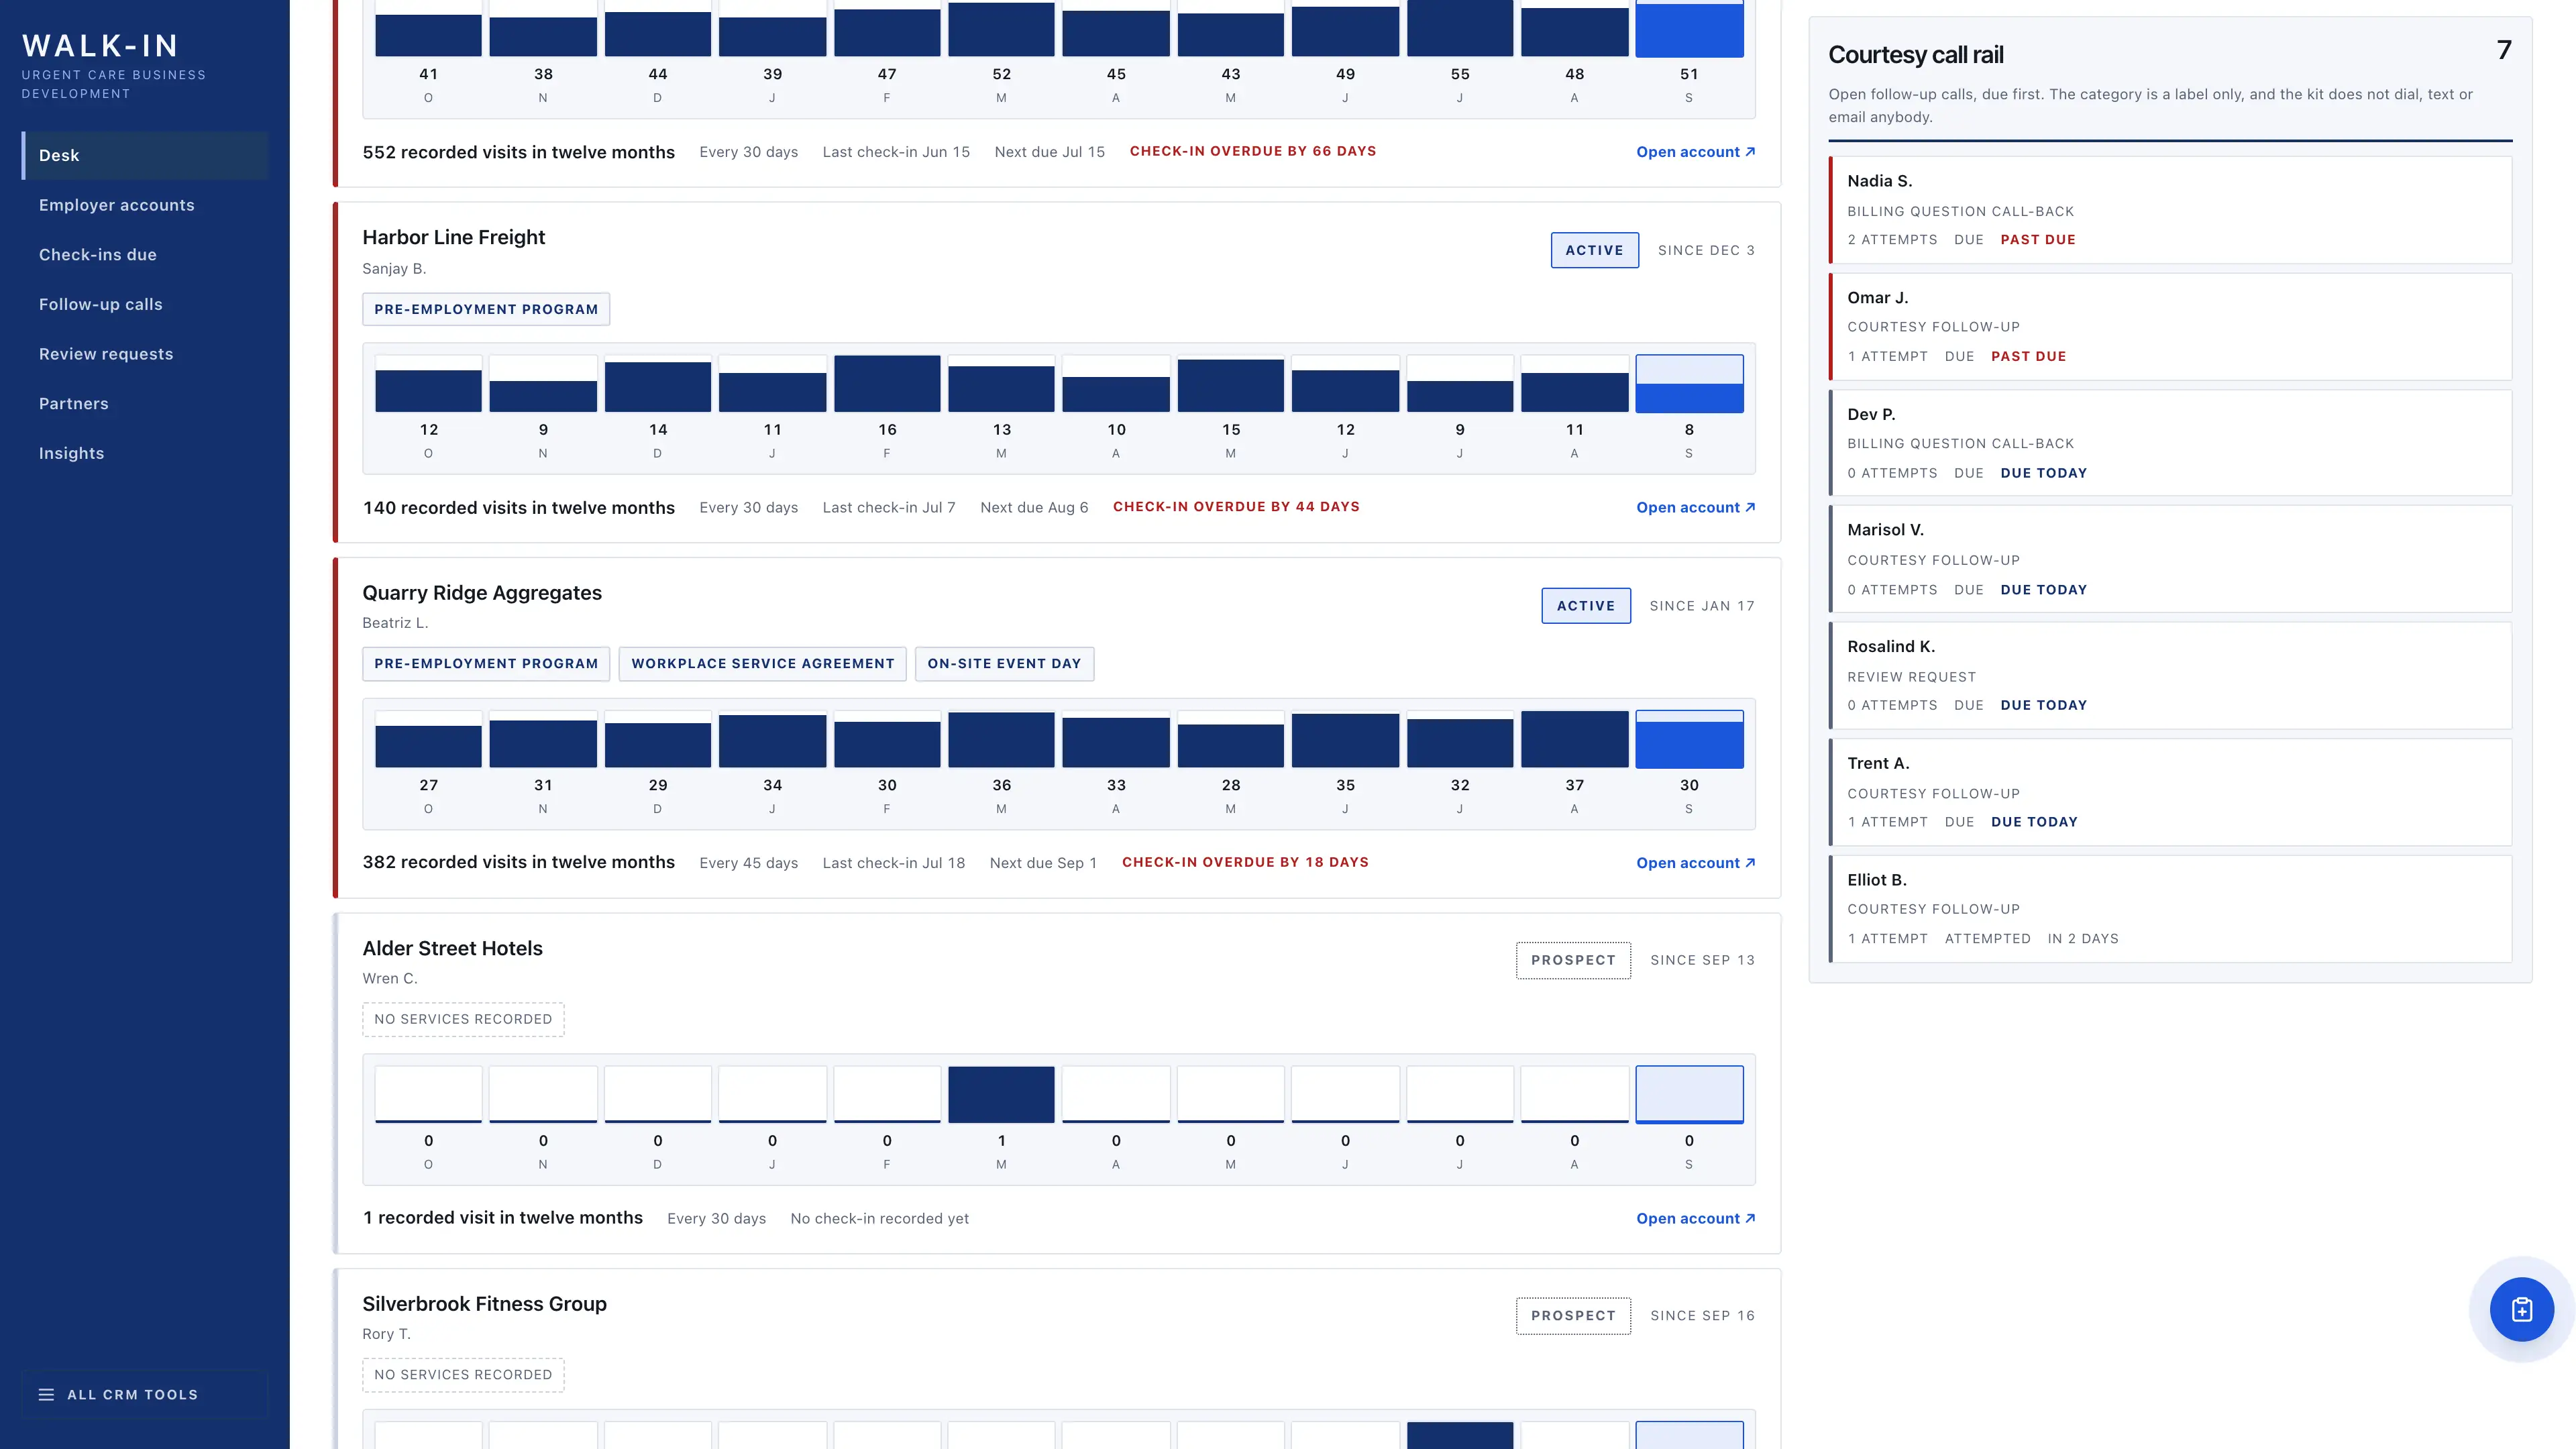Open Quarry Ridge Aggregates account link
2576x1449 pixels.
(x=1695, y=863)
